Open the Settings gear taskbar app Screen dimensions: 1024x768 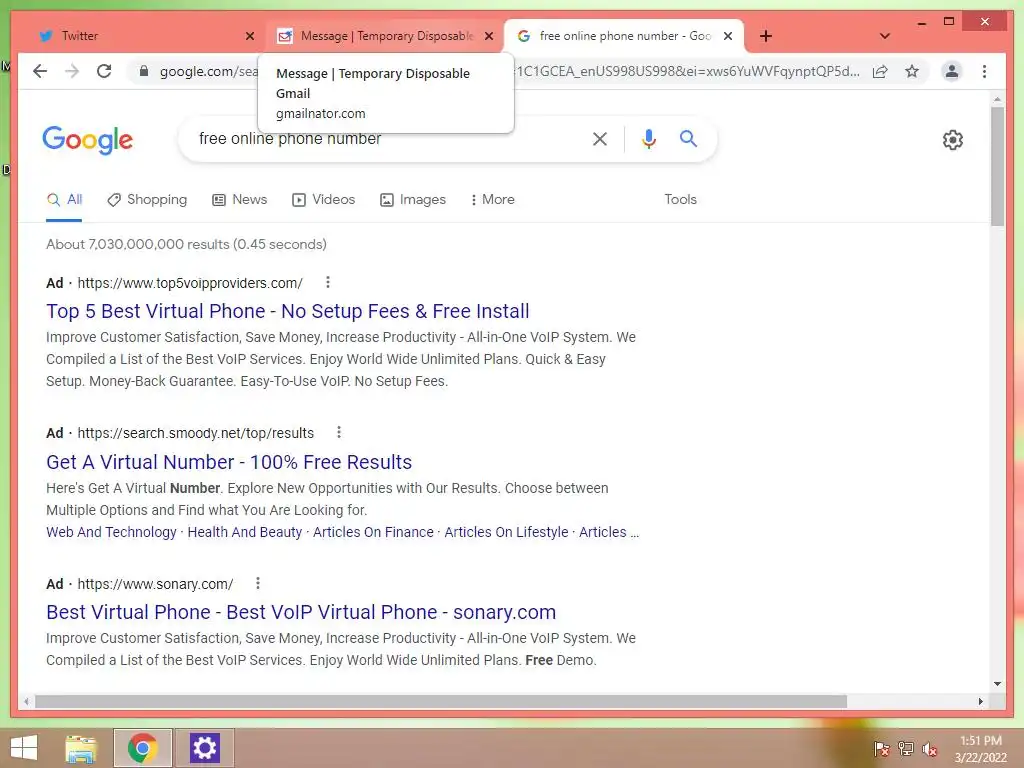[204, 748]
